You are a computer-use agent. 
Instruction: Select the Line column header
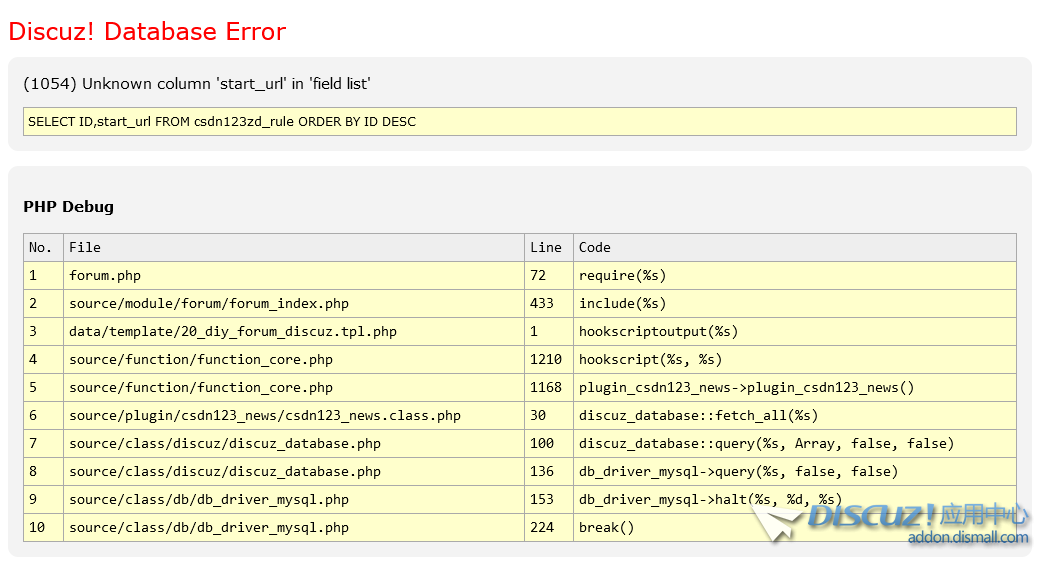[x=546, y=247]
